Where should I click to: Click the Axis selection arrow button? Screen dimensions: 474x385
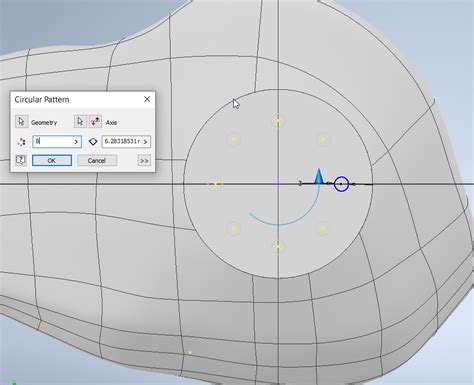click(x=80, y=122)
